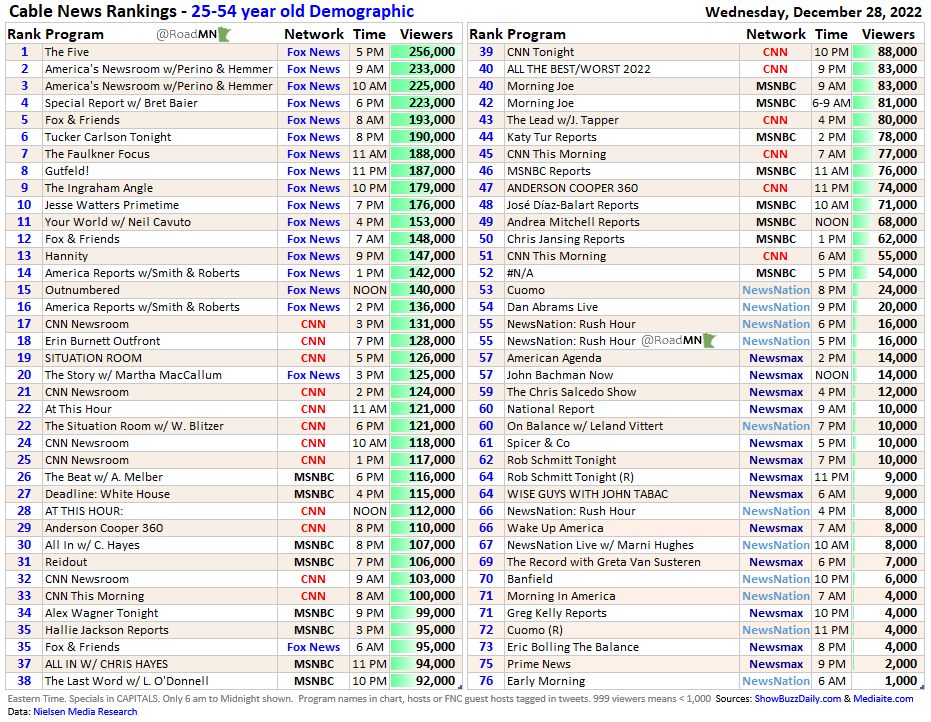Open the ShowBuzzDaily.com source link
The image size is (931, 722).
[x=797, y=698]
